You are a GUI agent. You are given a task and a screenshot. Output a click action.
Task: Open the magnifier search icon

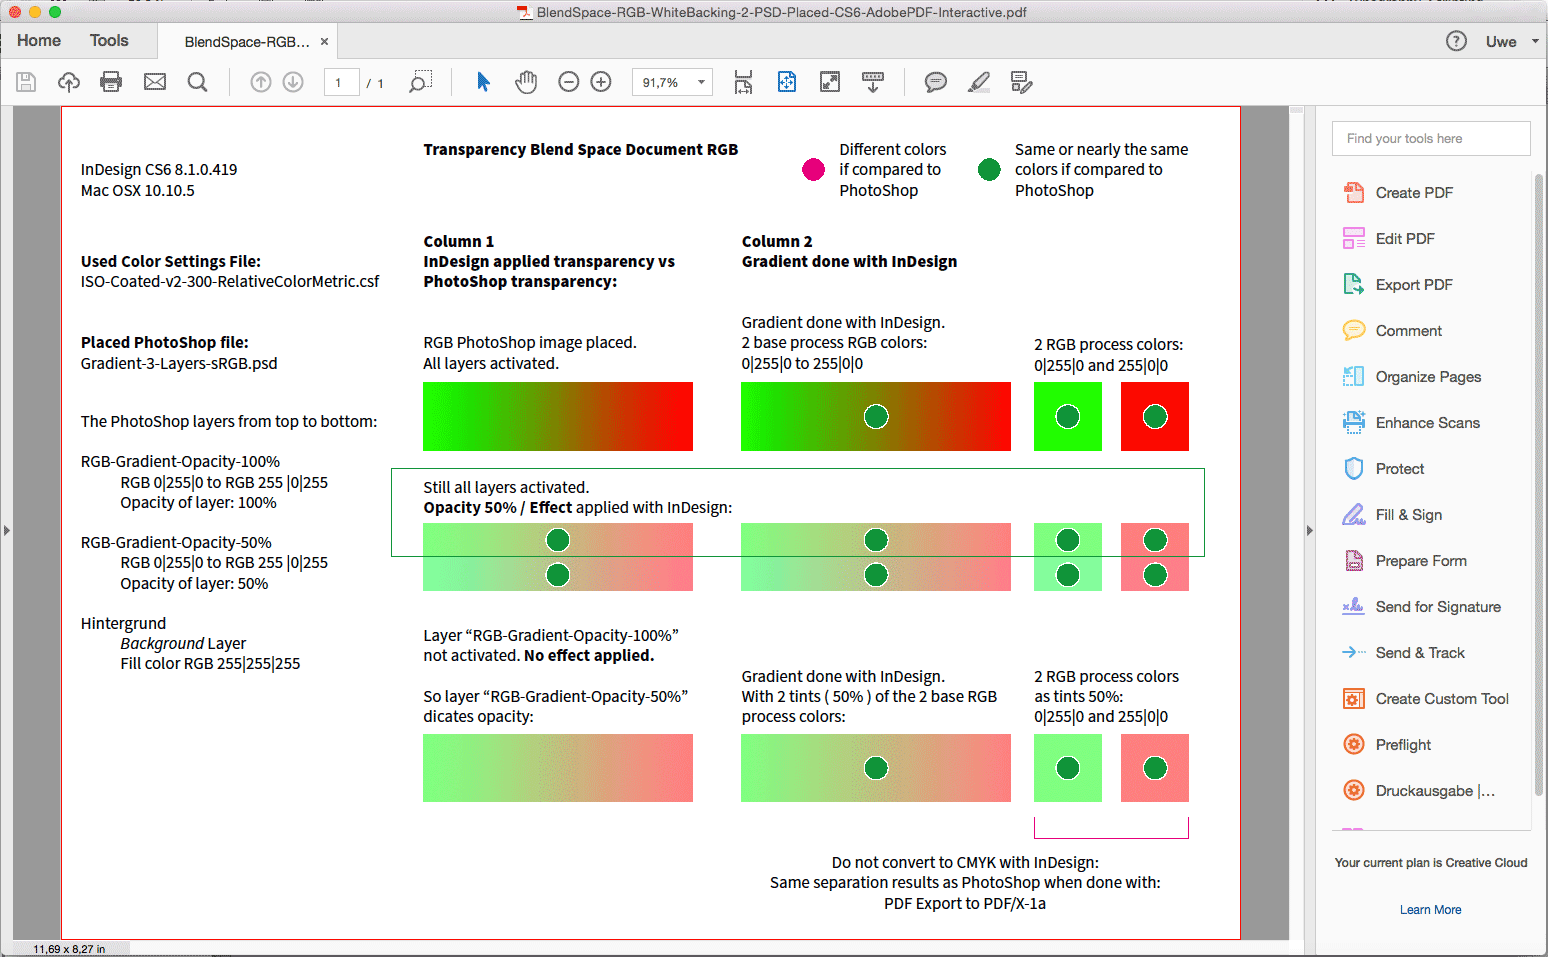click(198, 82)
